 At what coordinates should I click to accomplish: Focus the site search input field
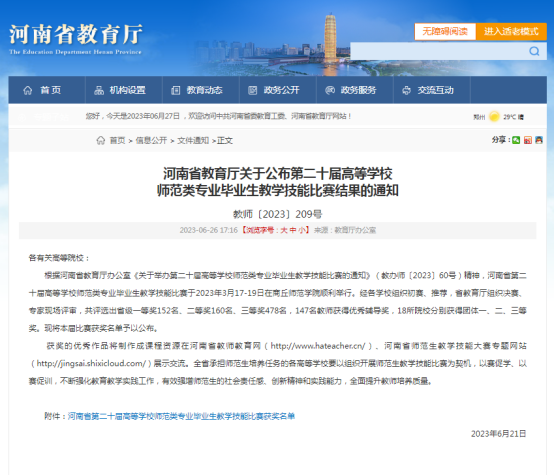(x=438, y=51)
